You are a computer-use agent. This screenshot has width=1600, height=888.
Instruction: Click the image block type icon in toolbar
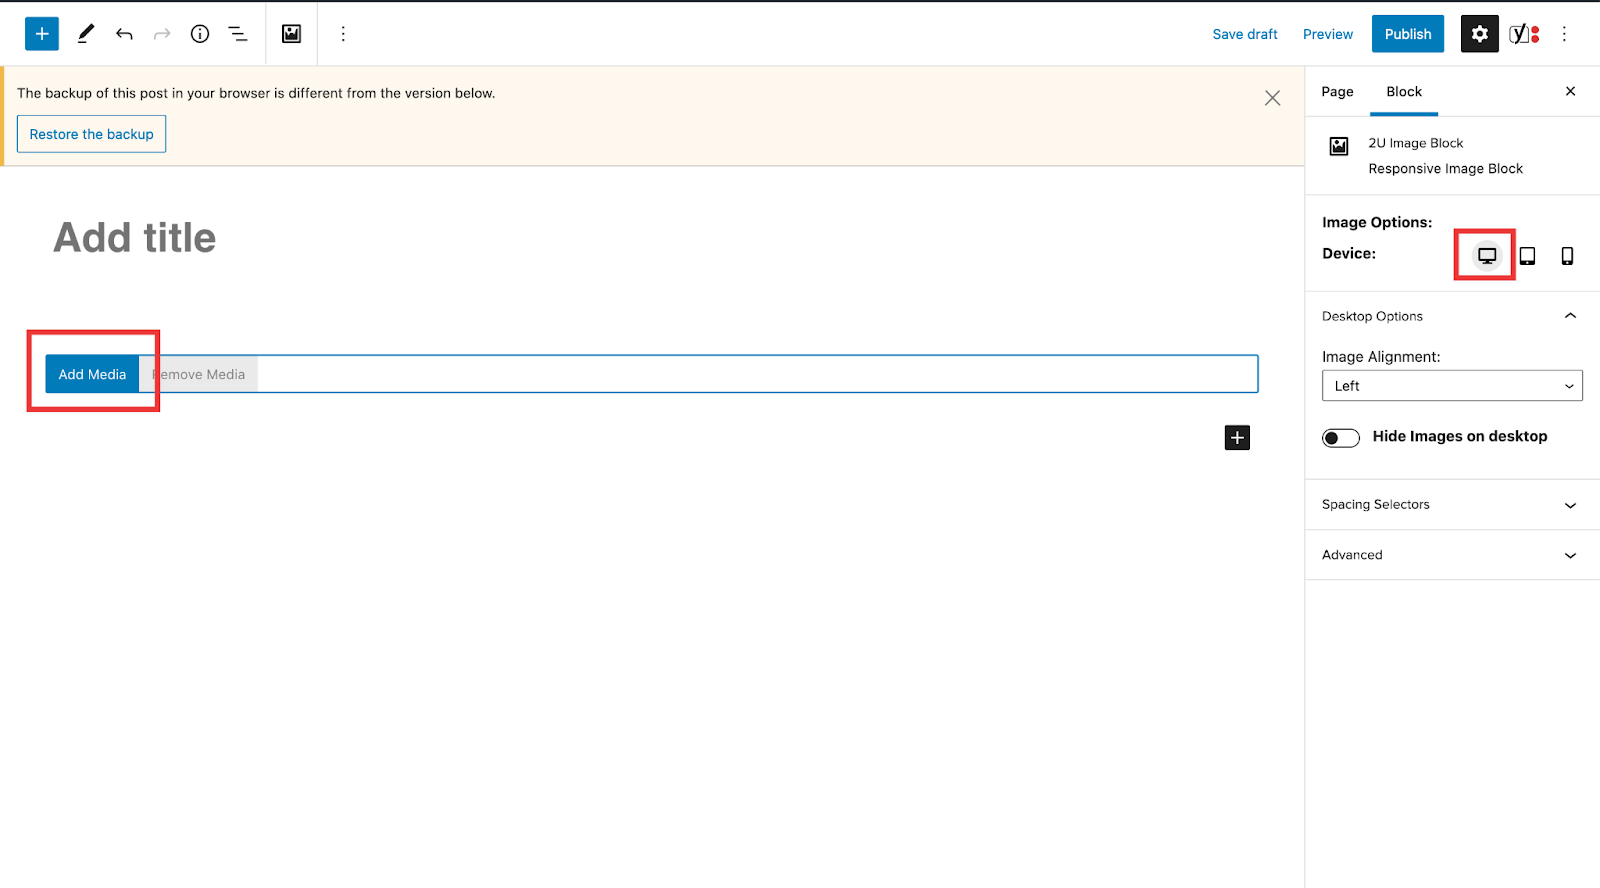point(291,34)
